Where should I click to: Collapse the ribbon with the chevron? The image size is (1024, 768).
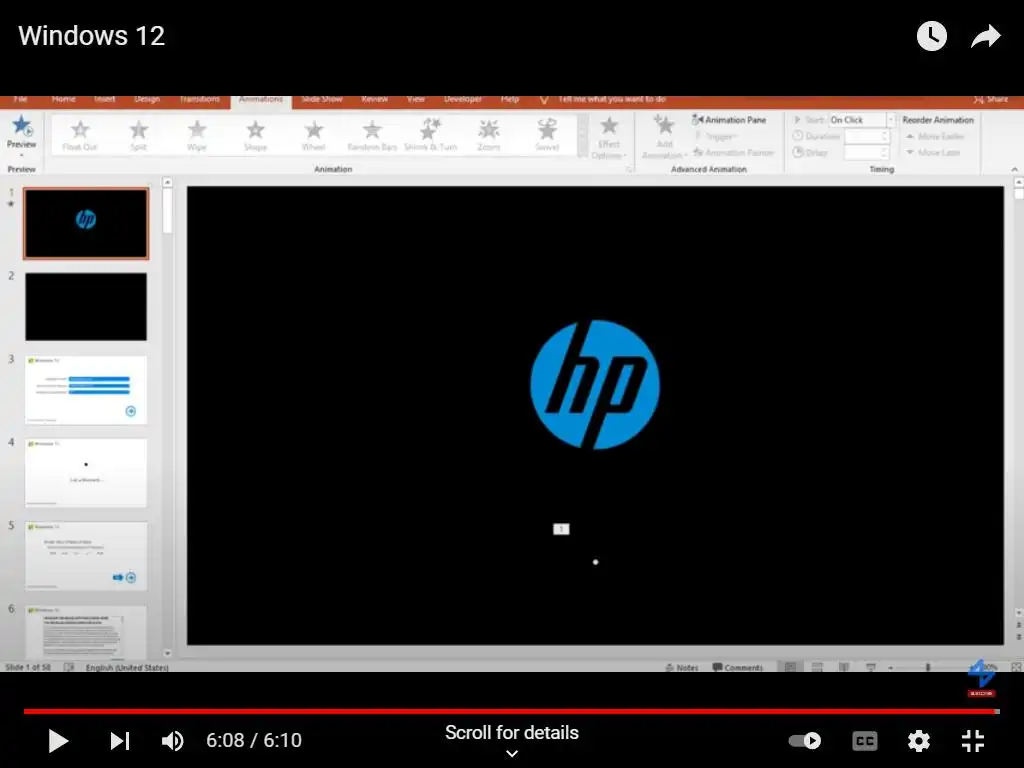[1014, 169]
